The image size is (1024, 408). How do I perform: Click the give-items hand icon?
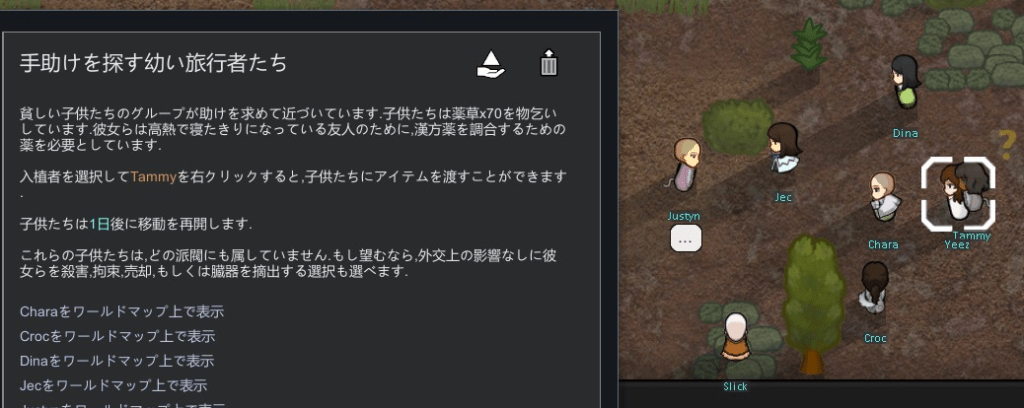[491, 64]
